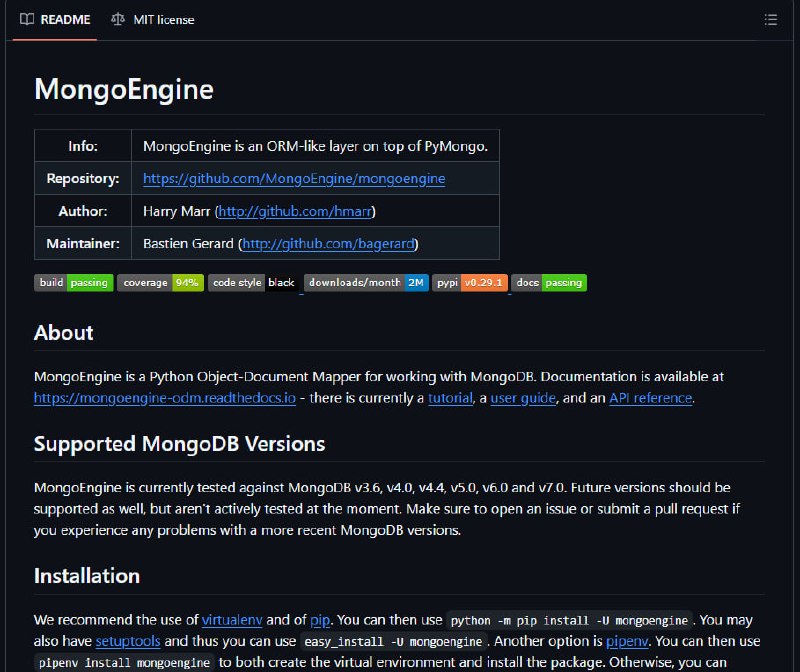The height and width of the screenshot is (672, 800).
Task: Click the code style black badge
Action: click(254, 283)
